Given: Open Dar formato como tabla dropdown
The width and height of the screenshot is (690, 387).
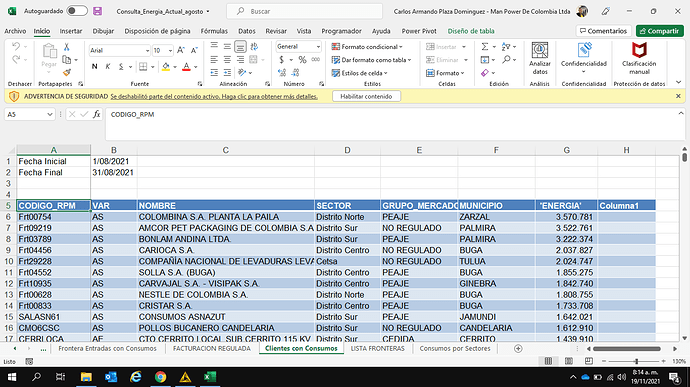Looking at the screenshot, I should point(371,60).
